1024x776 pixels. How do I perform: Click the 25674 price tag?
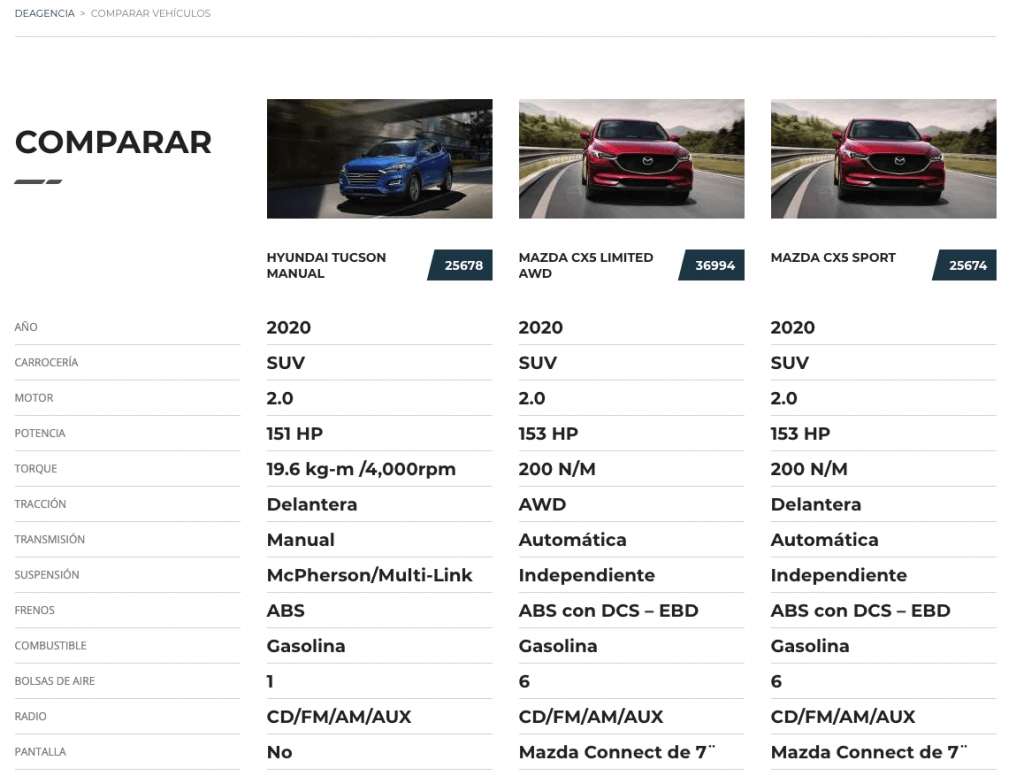coord(965,265)
